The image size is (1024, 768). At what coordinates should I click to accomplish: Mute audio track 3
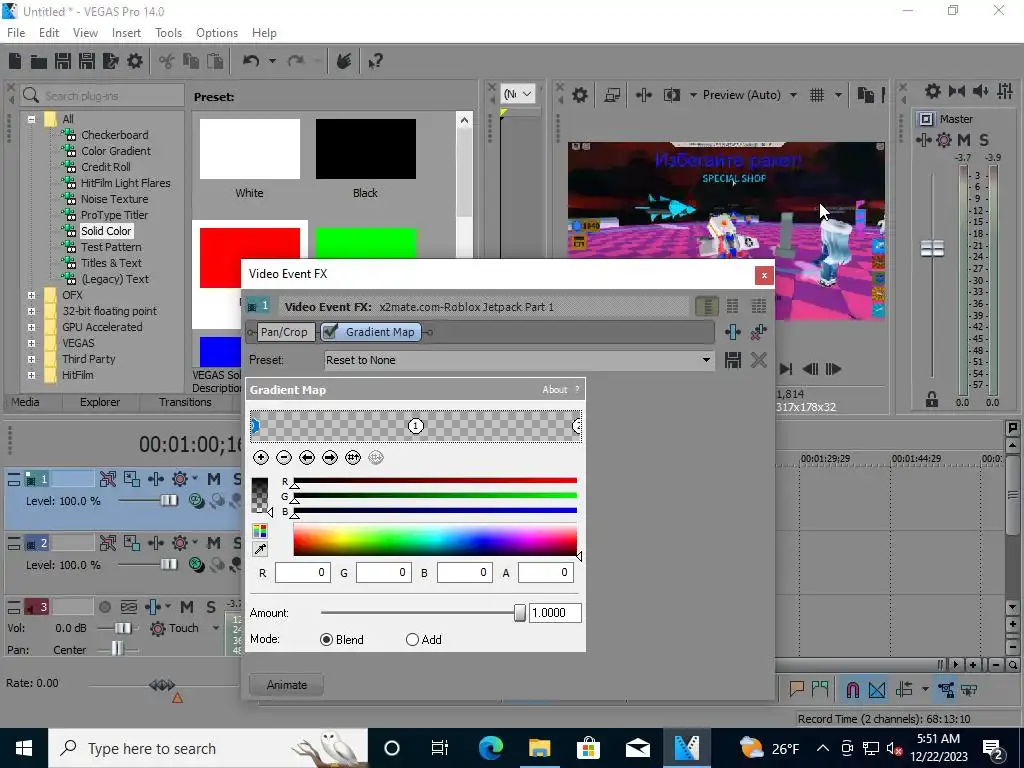pyautogui.click(x=187, y=607)
